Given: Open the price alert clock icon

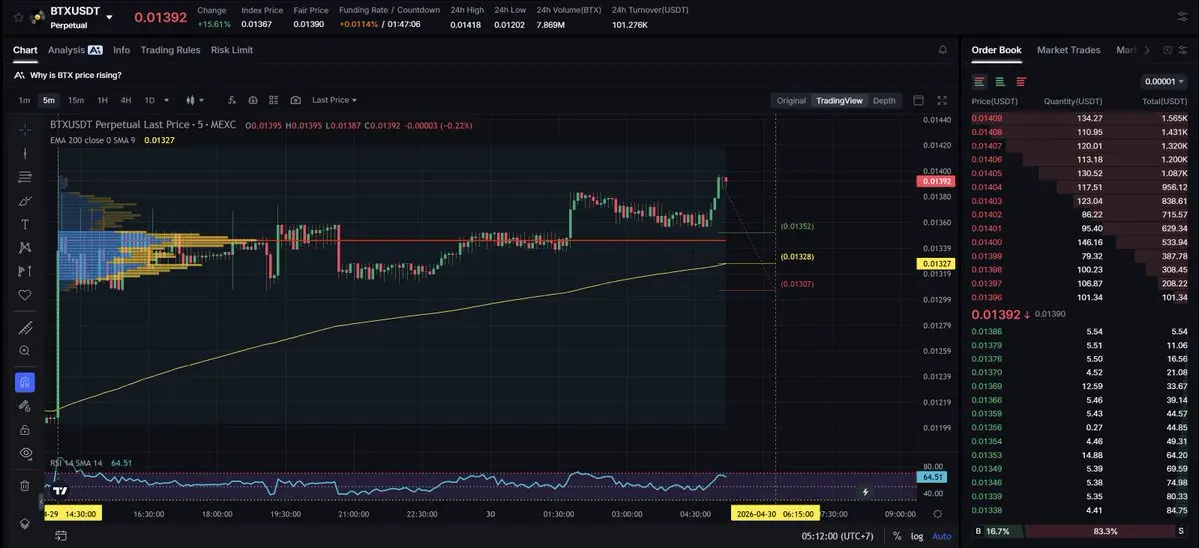Looking at the screenshot, I should tap(252, 100).
